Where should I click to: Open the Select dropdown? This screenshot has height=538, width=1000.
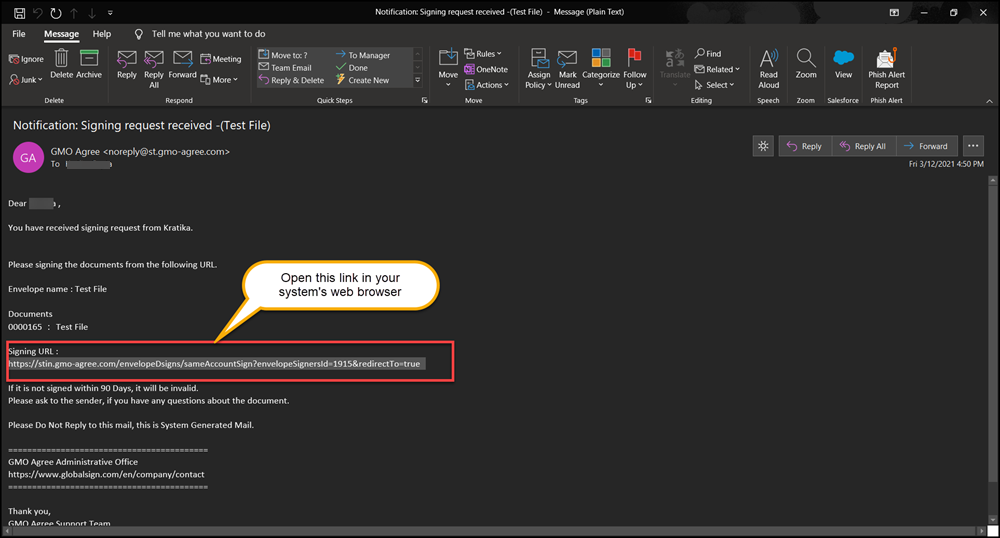point(714,85)
